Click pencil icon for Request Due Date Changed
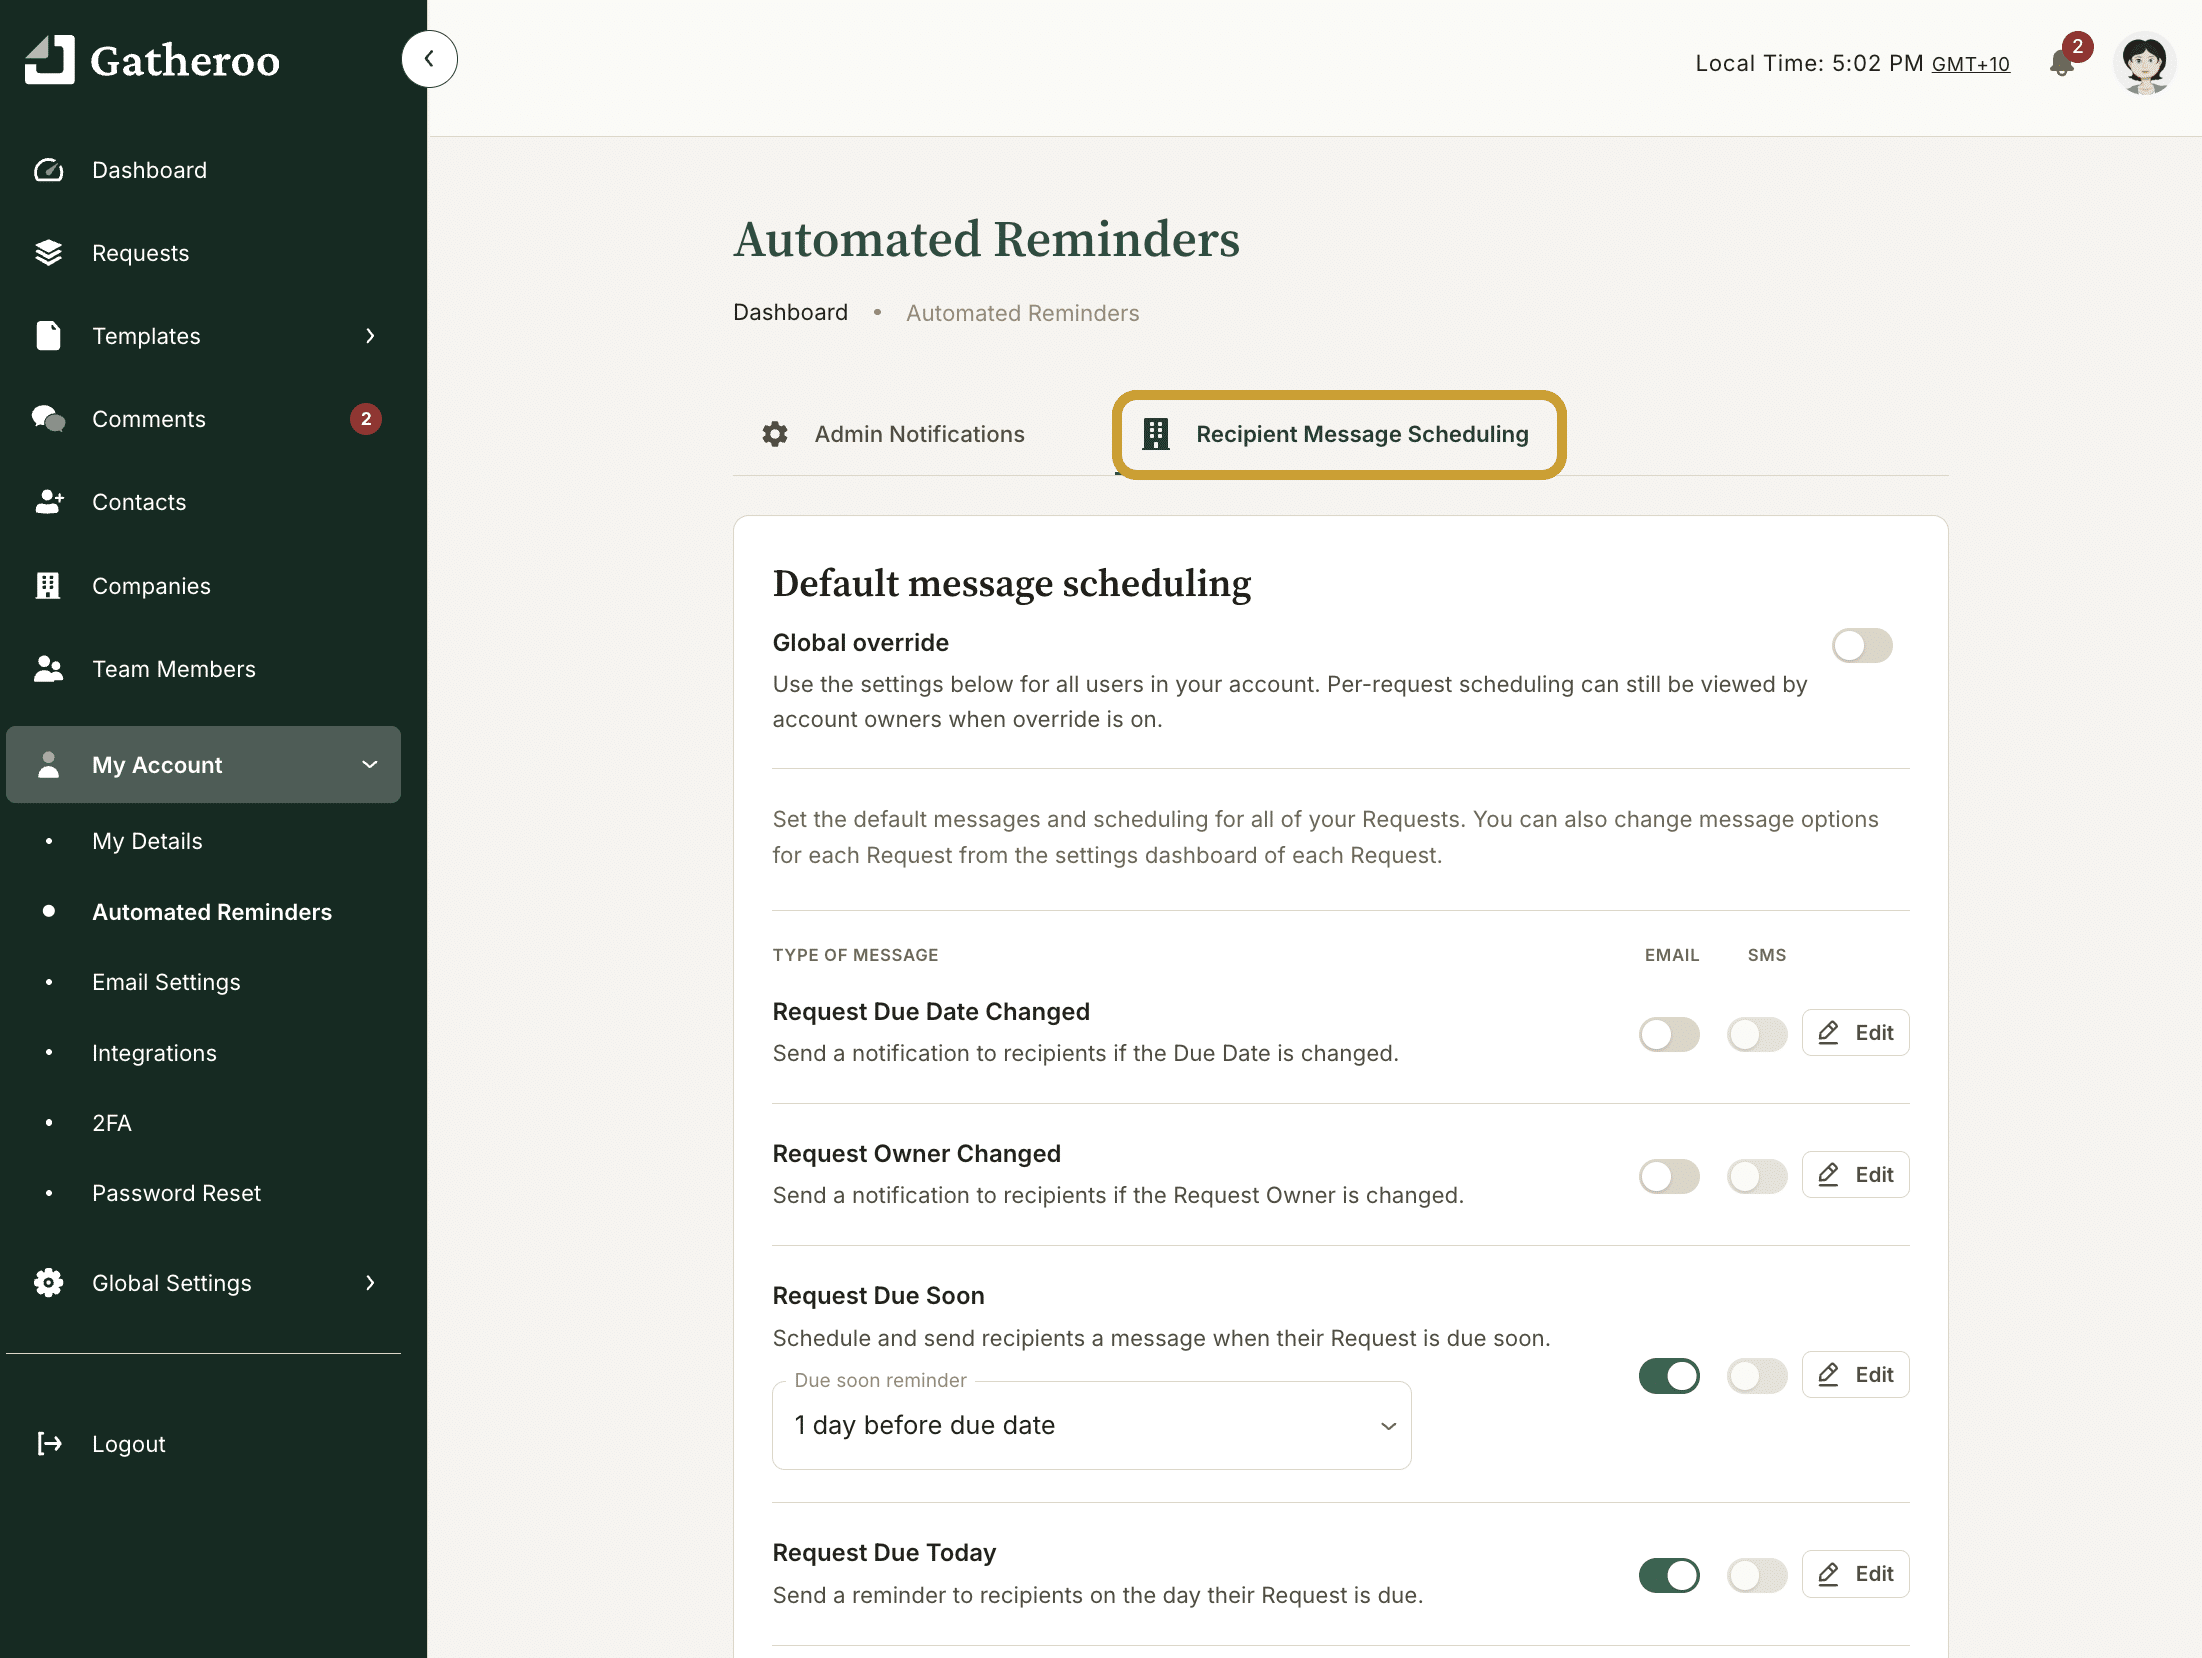Screen dimensions: 2202x1658 tap(1828, 1033)
